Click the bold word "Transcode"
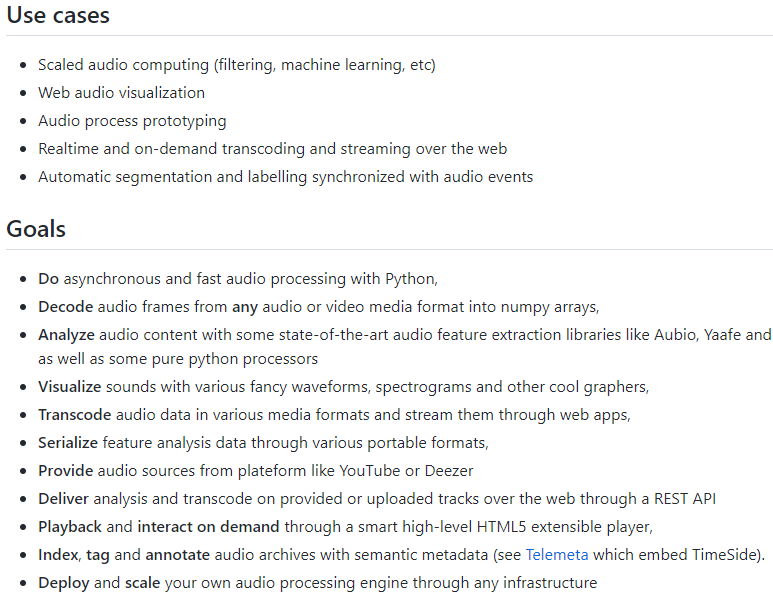This screenshot has height=614, width=773. pyautogui.click(x=75, y=414)
